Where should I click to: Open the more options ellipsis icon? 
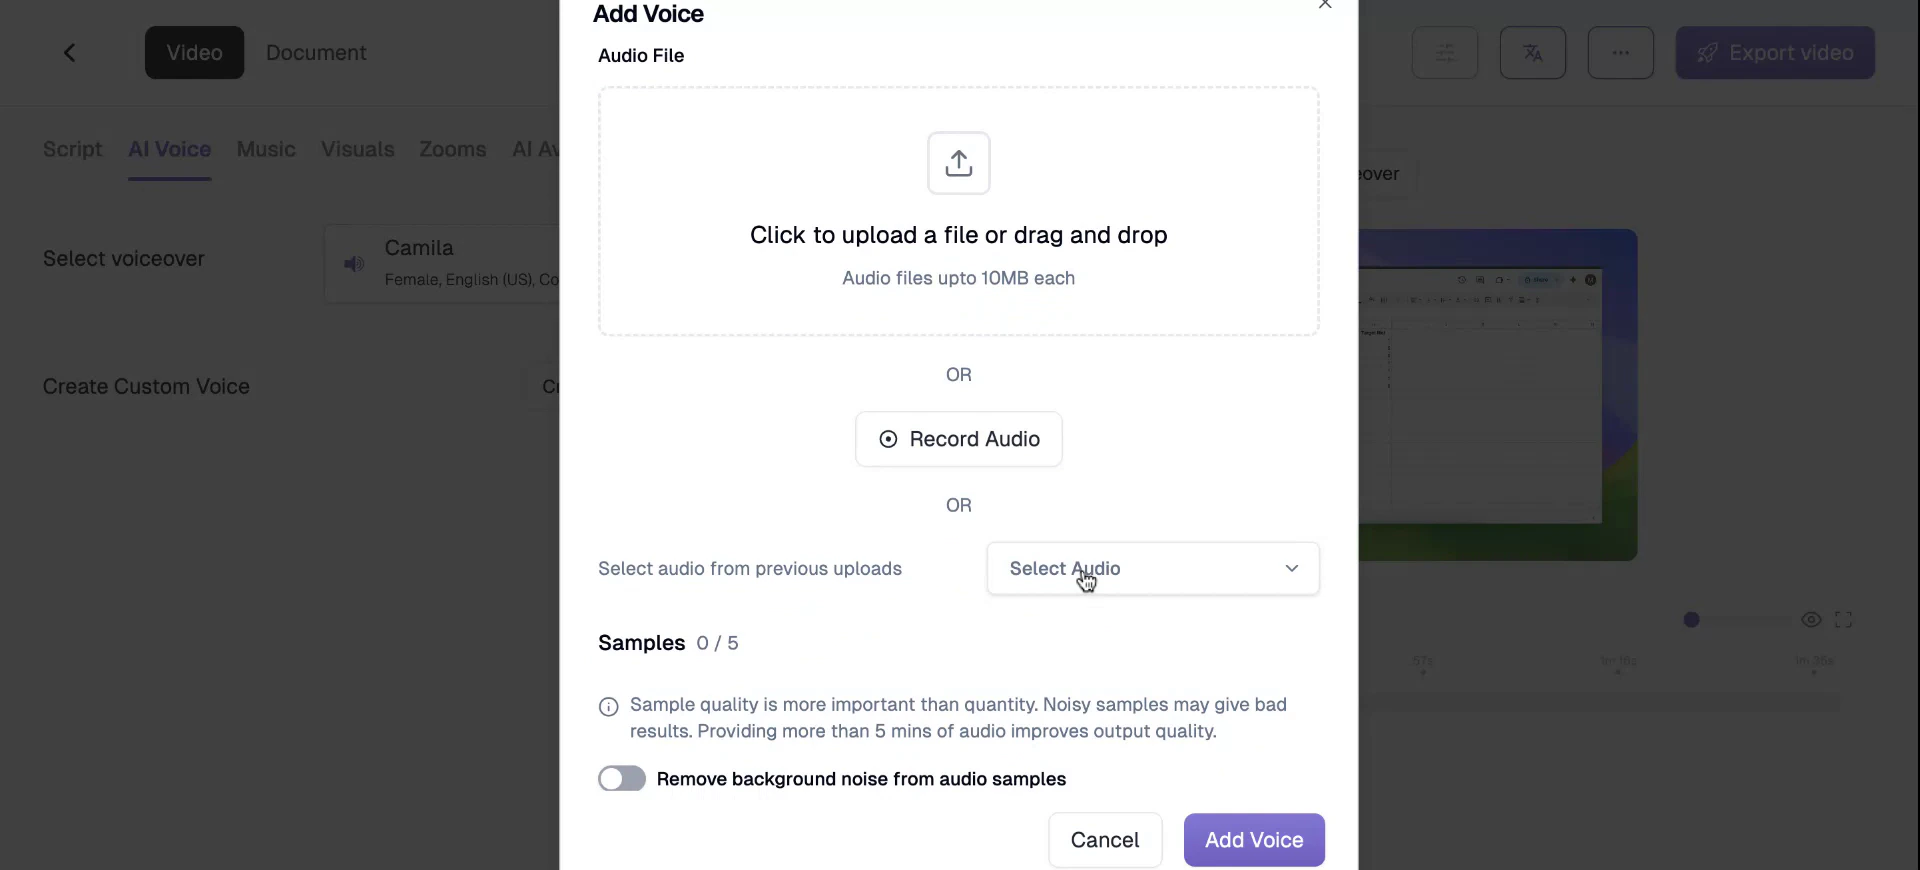click(x=1620, y=52)
